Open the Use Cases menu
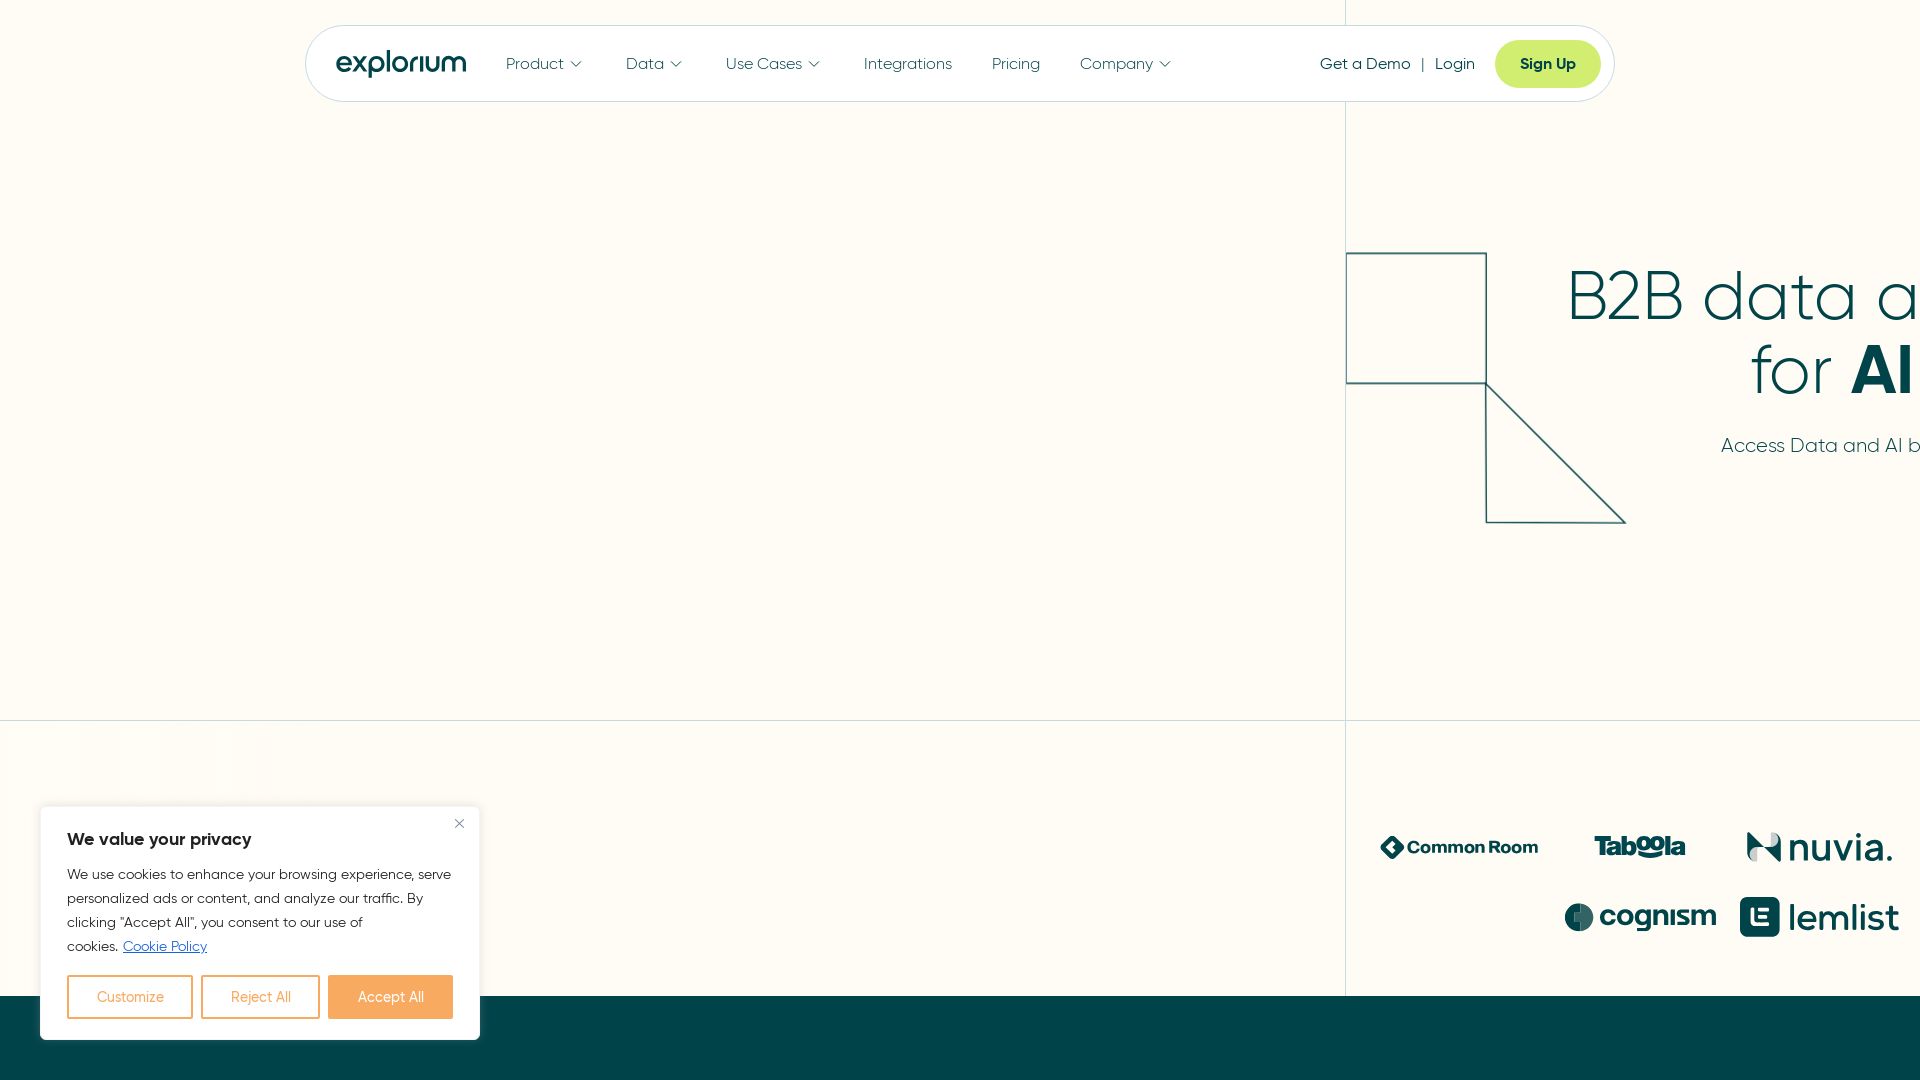Viewport: 1920px width, 1080px height. [x=763, y=64]
